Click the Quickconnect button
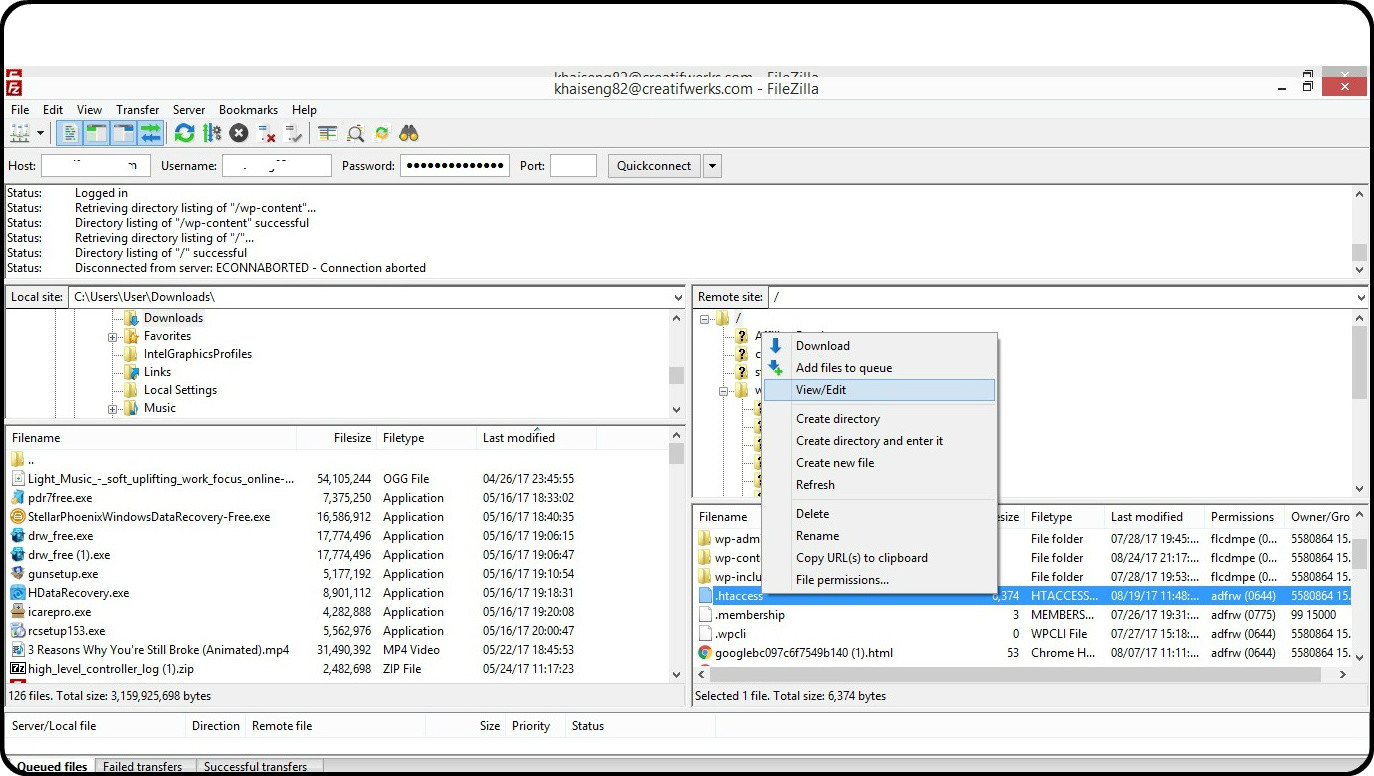1374x776 pixels. click(x=654, y=166)
